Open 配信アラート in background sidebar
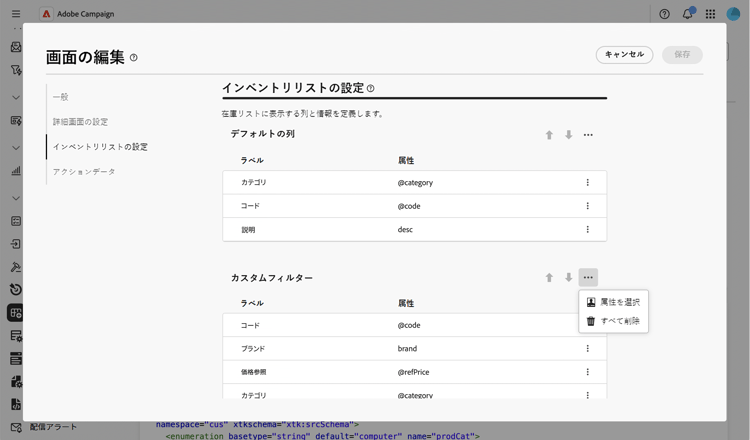Screen dimensions: 750x440 coord(53,427)
